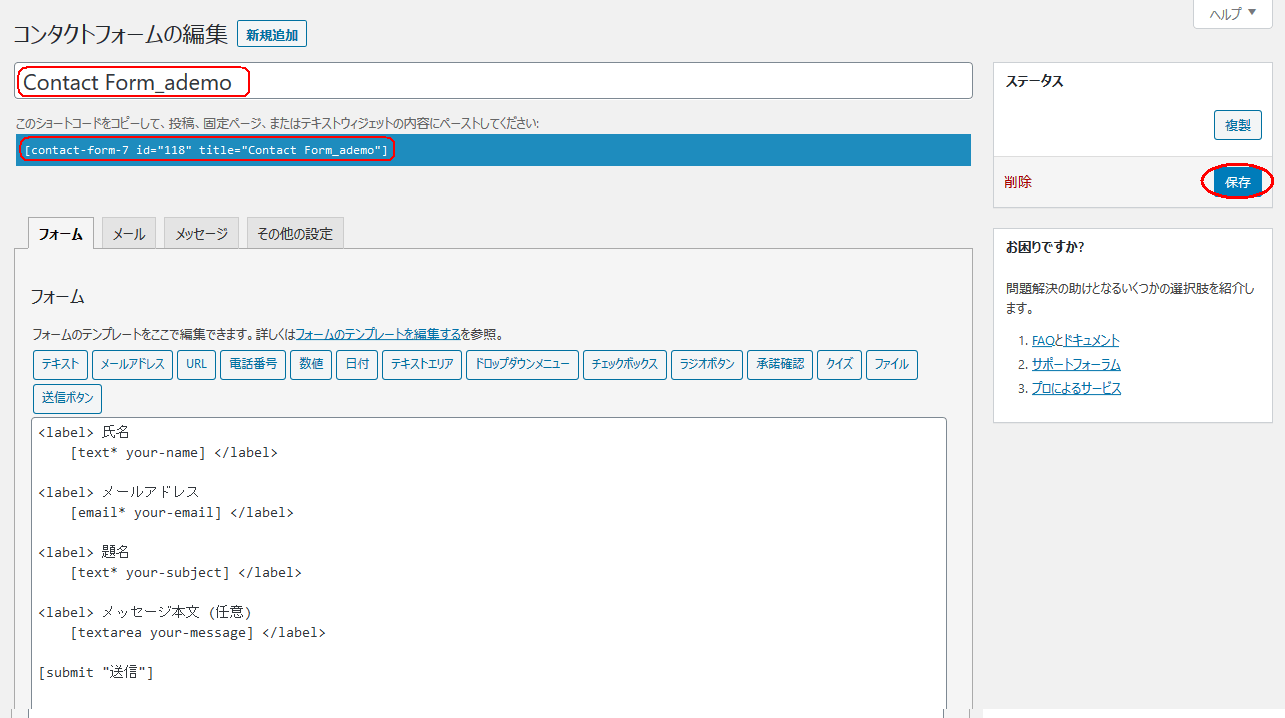Insert a ラジオボタン form tag
Screen dimensions: 1285x718
(x=707, y=364)
